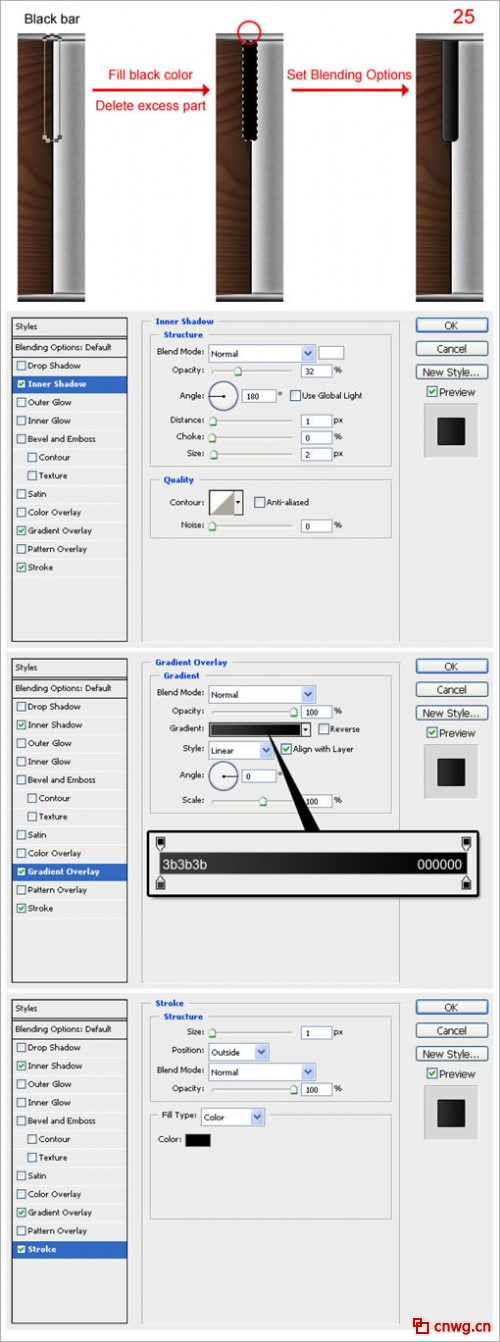The width and height of the screenshot is (500, 1342).
Task: Click the black Stroke color swatch
Action: coord(198,1140)
